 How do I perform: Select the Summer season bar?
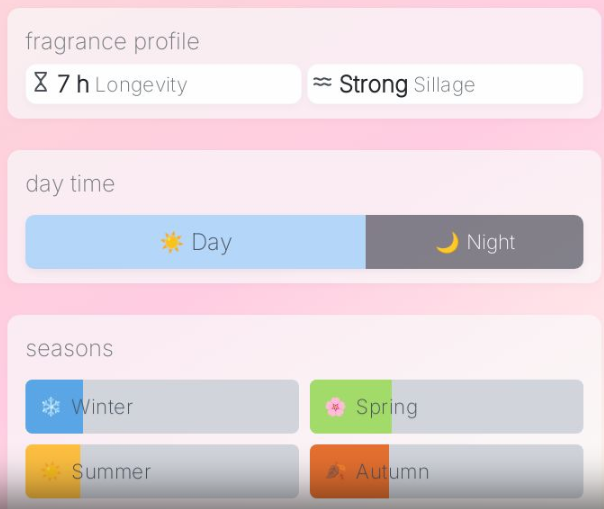[162, 471]
